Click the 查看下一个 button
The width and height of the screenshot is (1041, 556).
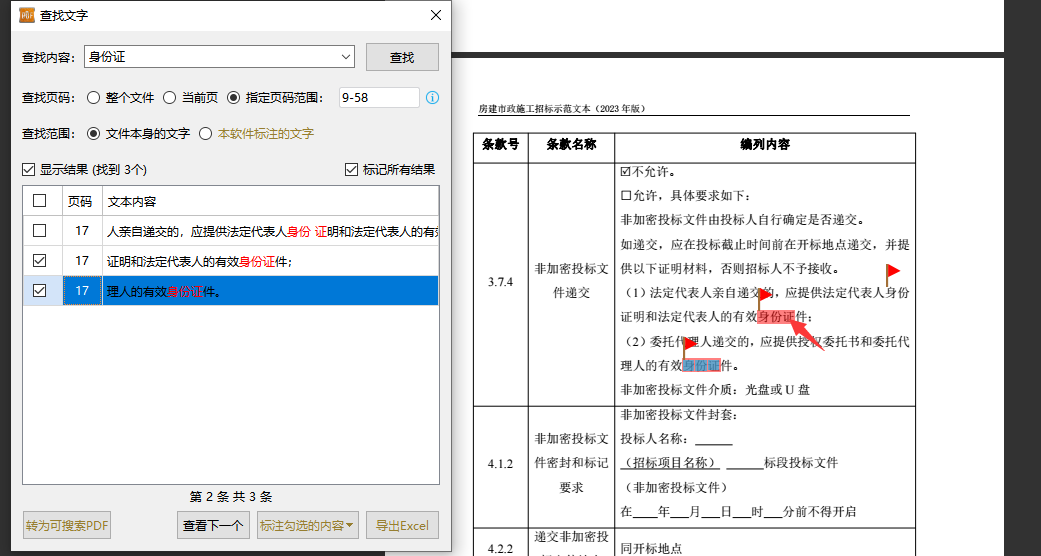[x=213, y=525]
